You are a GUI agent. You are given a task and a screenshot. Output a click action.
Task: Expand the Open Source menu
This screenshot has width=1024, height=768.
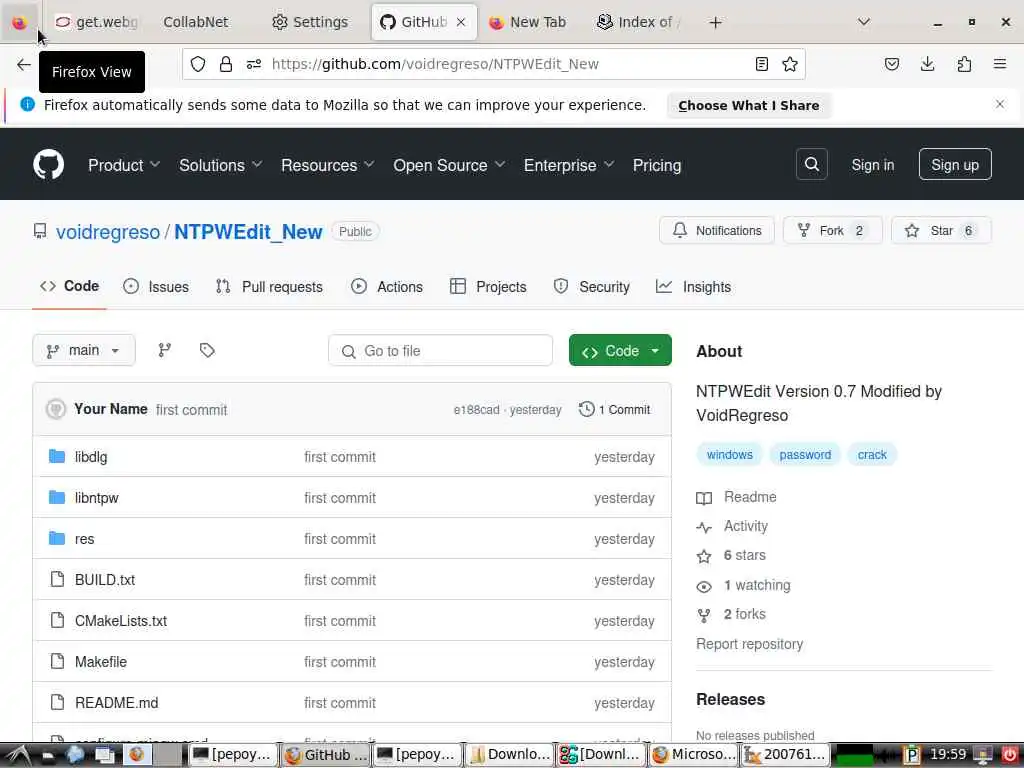point(449,165)
